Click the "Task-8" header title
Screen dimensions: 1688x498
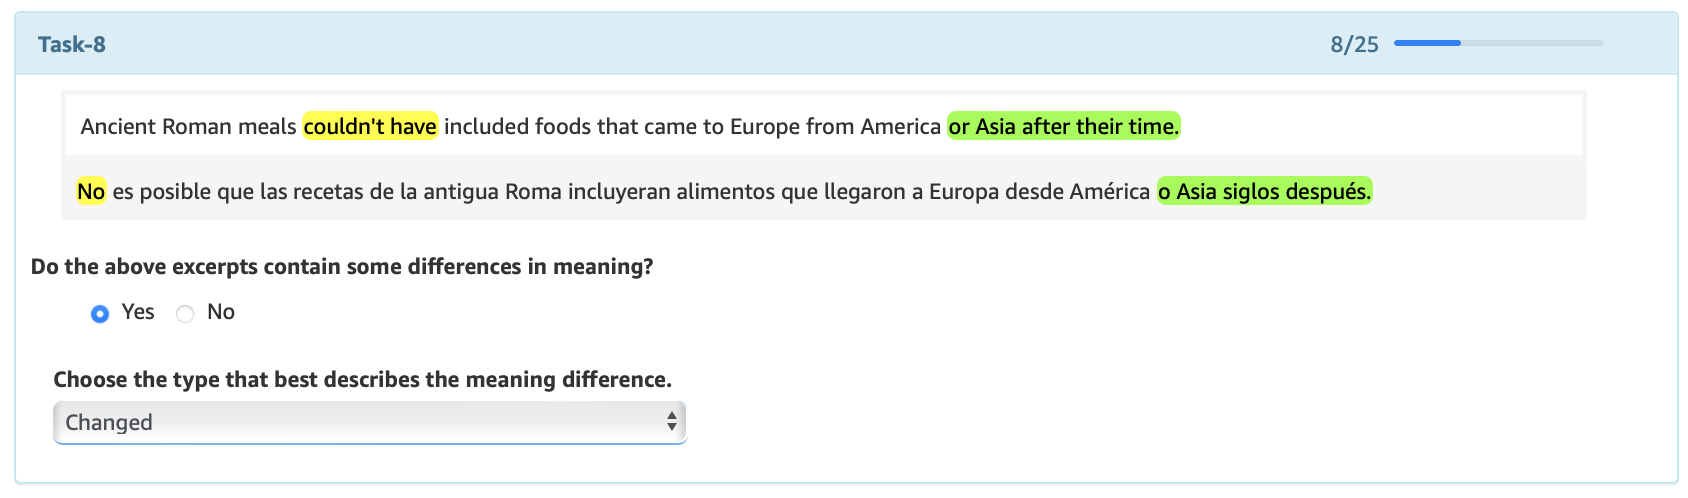point(72,44)
